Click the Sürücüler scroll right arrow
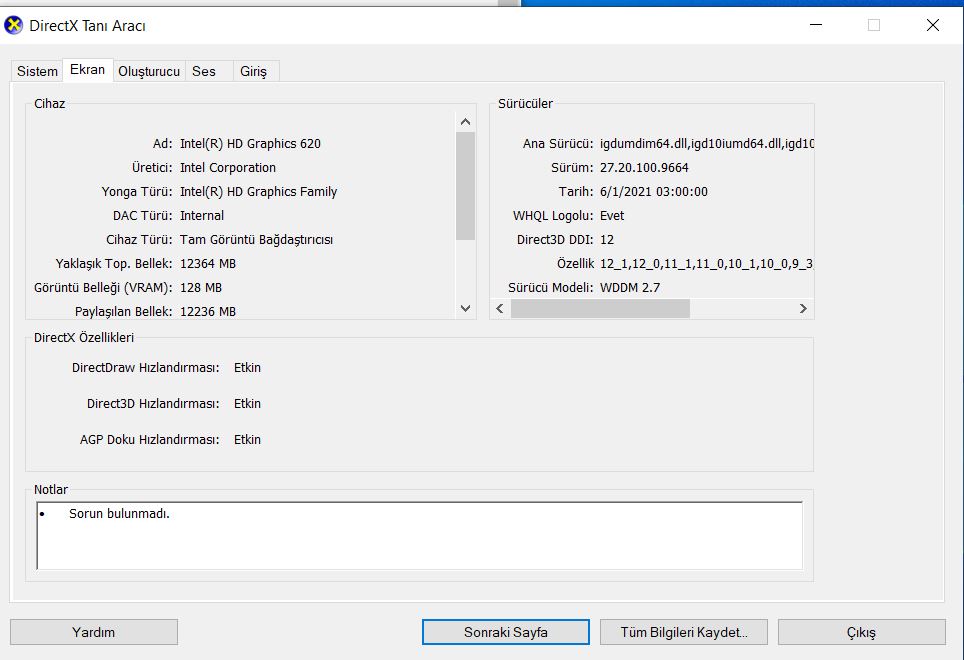The image size is (964, 660). (803, 308)
